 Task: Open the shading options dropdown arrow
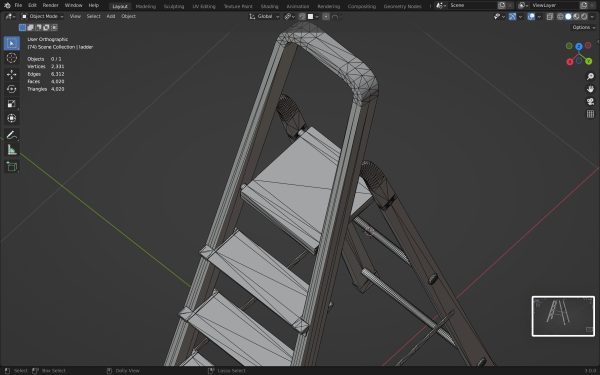coord(592,16)
